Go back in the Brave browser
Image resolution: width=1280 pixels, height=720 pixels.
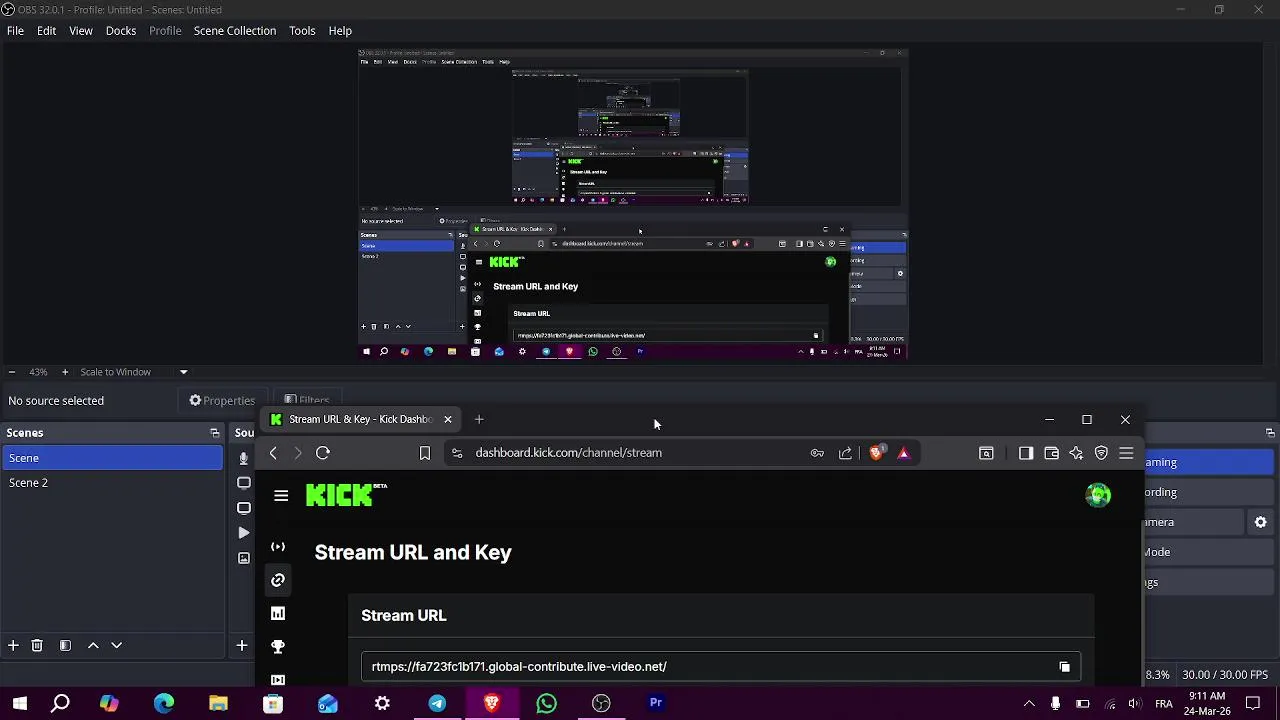pos(273,453)
